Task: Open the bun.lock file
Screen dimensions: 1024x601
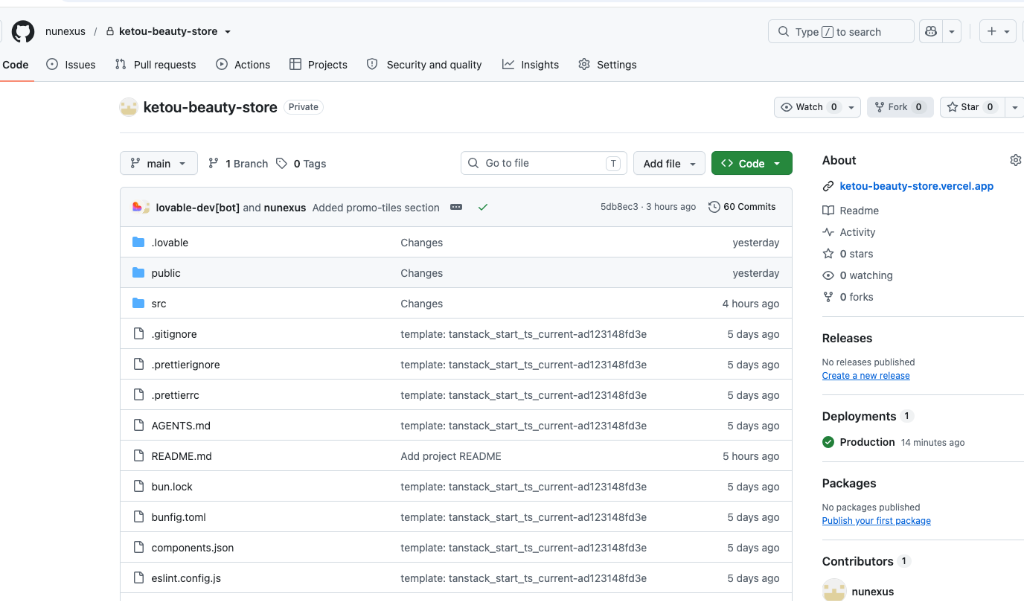Action: [172, 487]
